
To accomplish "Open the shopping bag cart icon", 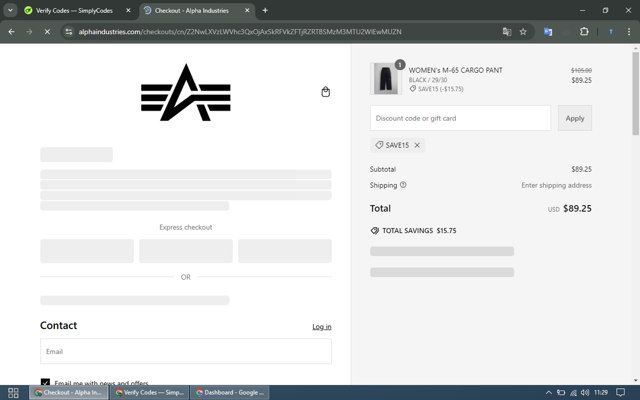I will (325, 92).
